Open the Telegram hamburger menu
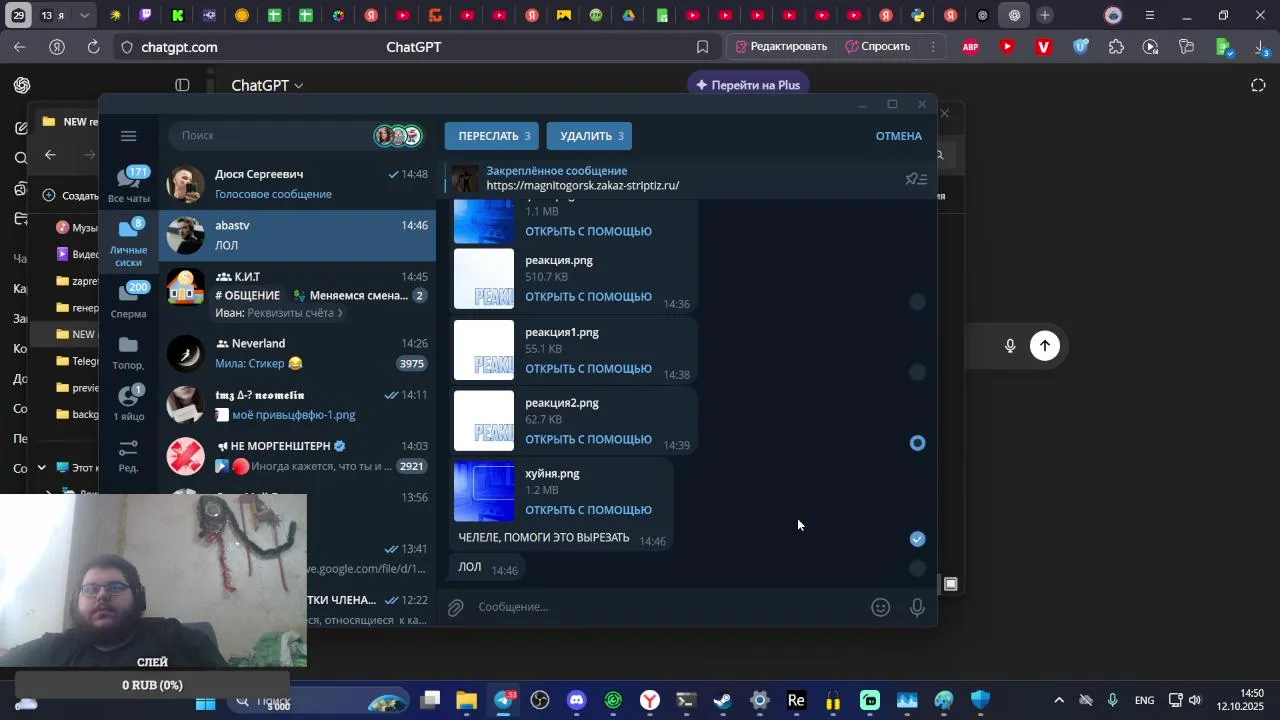 128,136
